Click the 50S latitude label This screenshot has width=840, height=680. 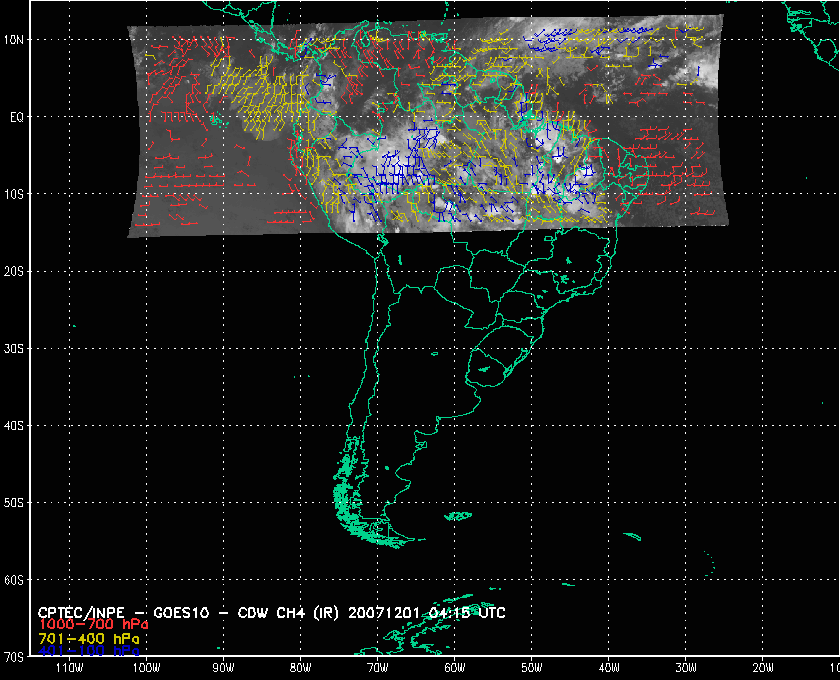[x=13, y=503]
